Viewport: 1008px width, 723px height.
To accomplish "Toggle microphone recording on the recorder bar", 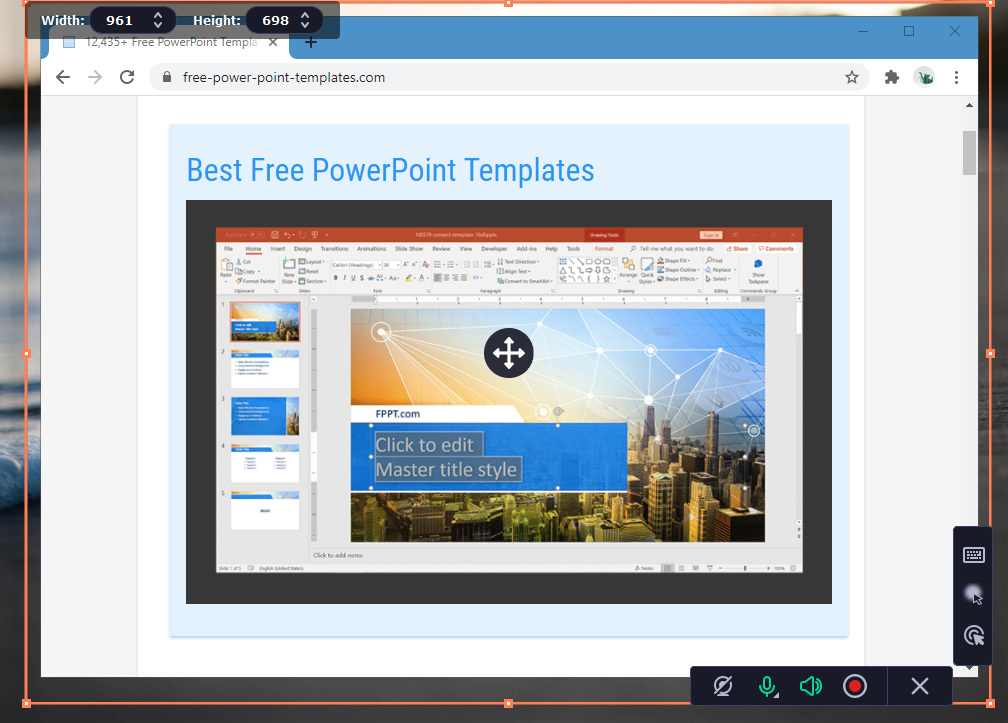I will tap(766, 686).
